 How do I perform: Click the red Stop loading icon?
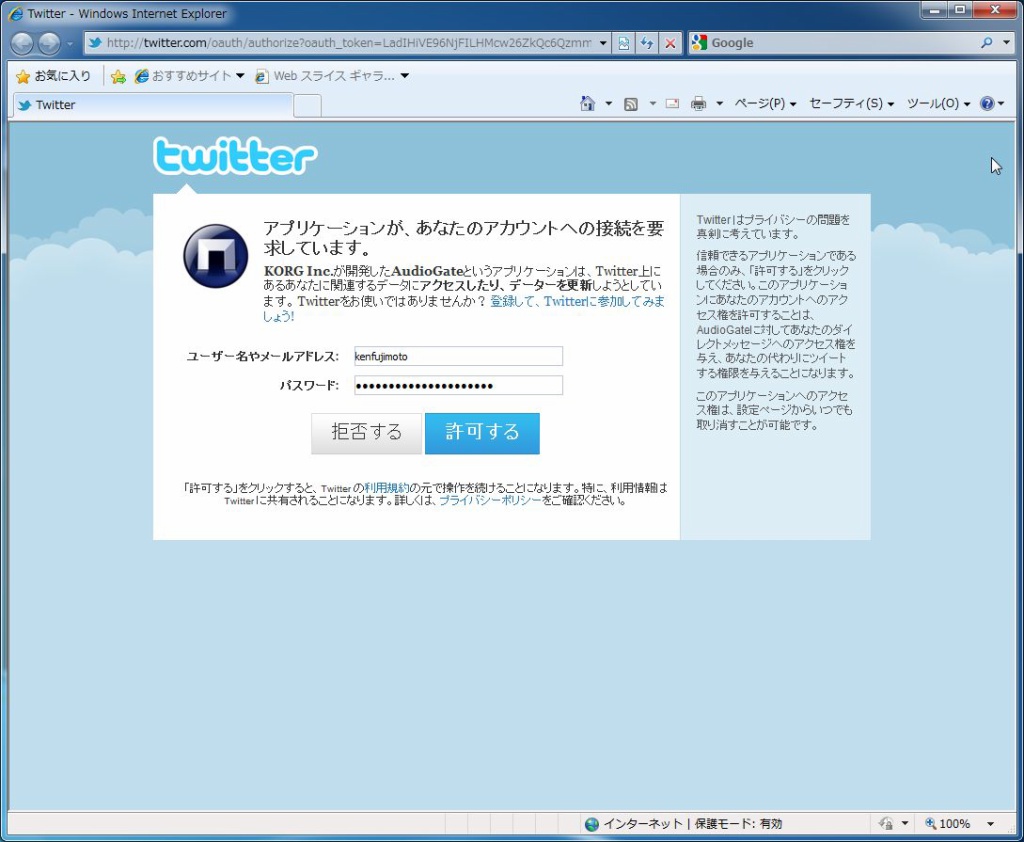click(670, 43)
